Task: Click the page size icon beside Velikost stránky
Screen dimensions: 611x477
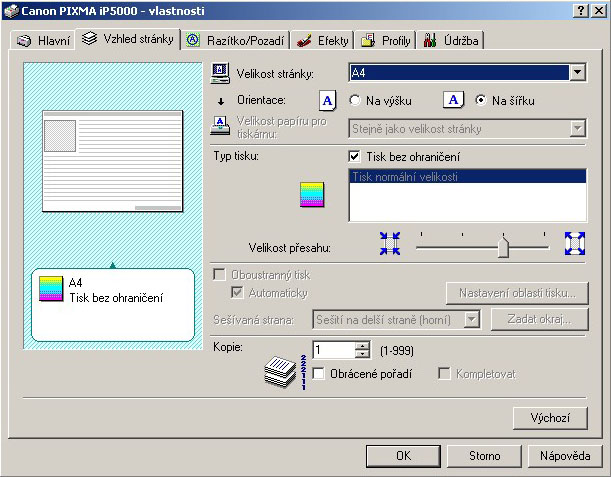Action: click(222, 73)
